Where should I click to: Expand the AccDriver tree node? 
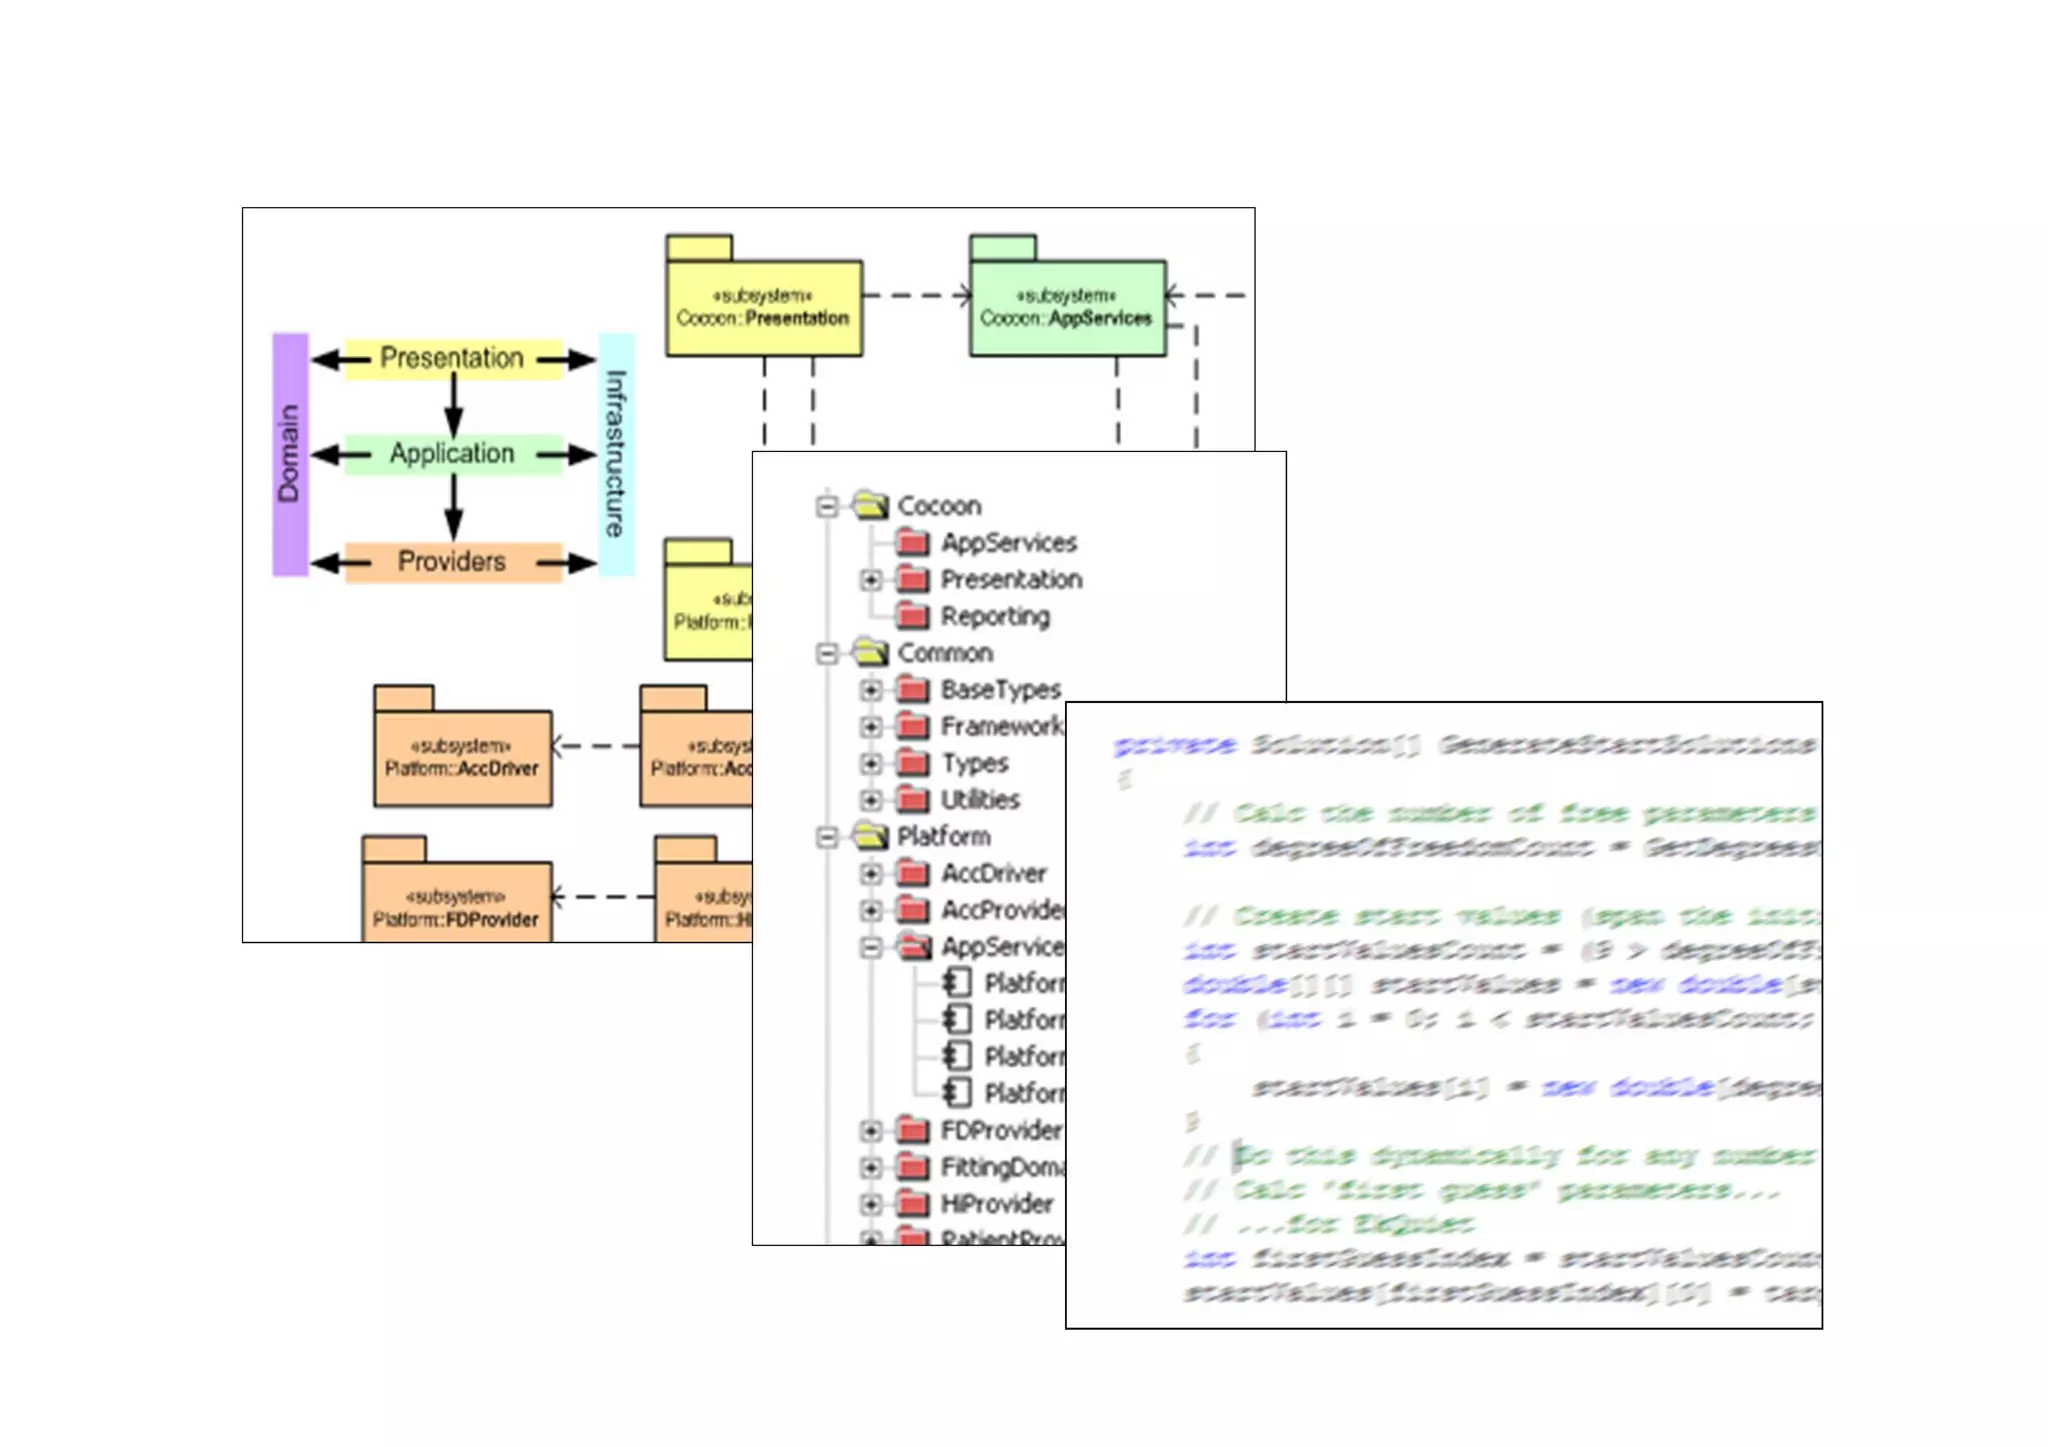point(871,874)
